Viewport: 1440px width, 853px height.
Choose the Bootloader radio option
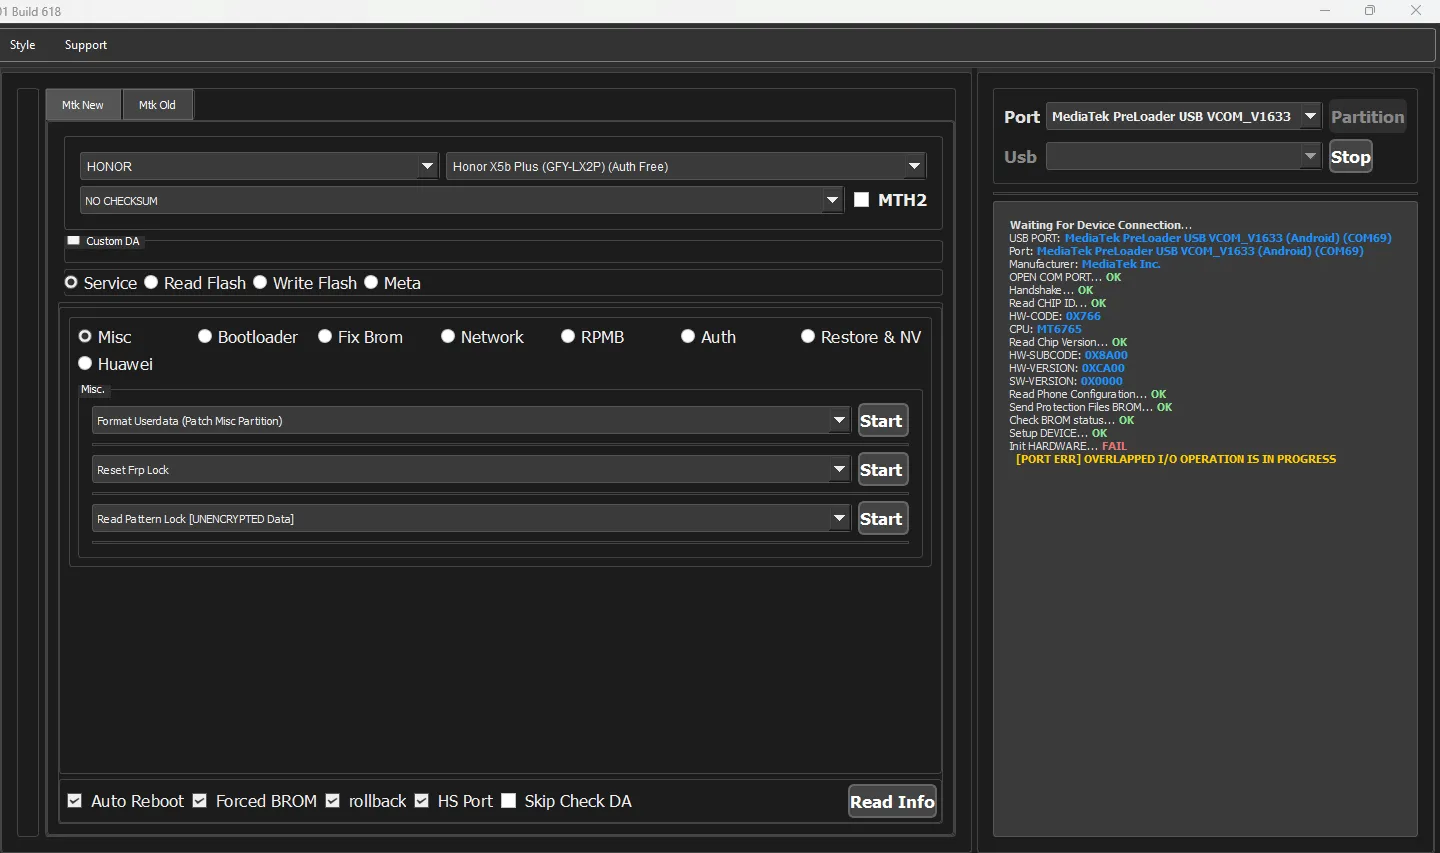pyautogui.click(x=205, y=337)
